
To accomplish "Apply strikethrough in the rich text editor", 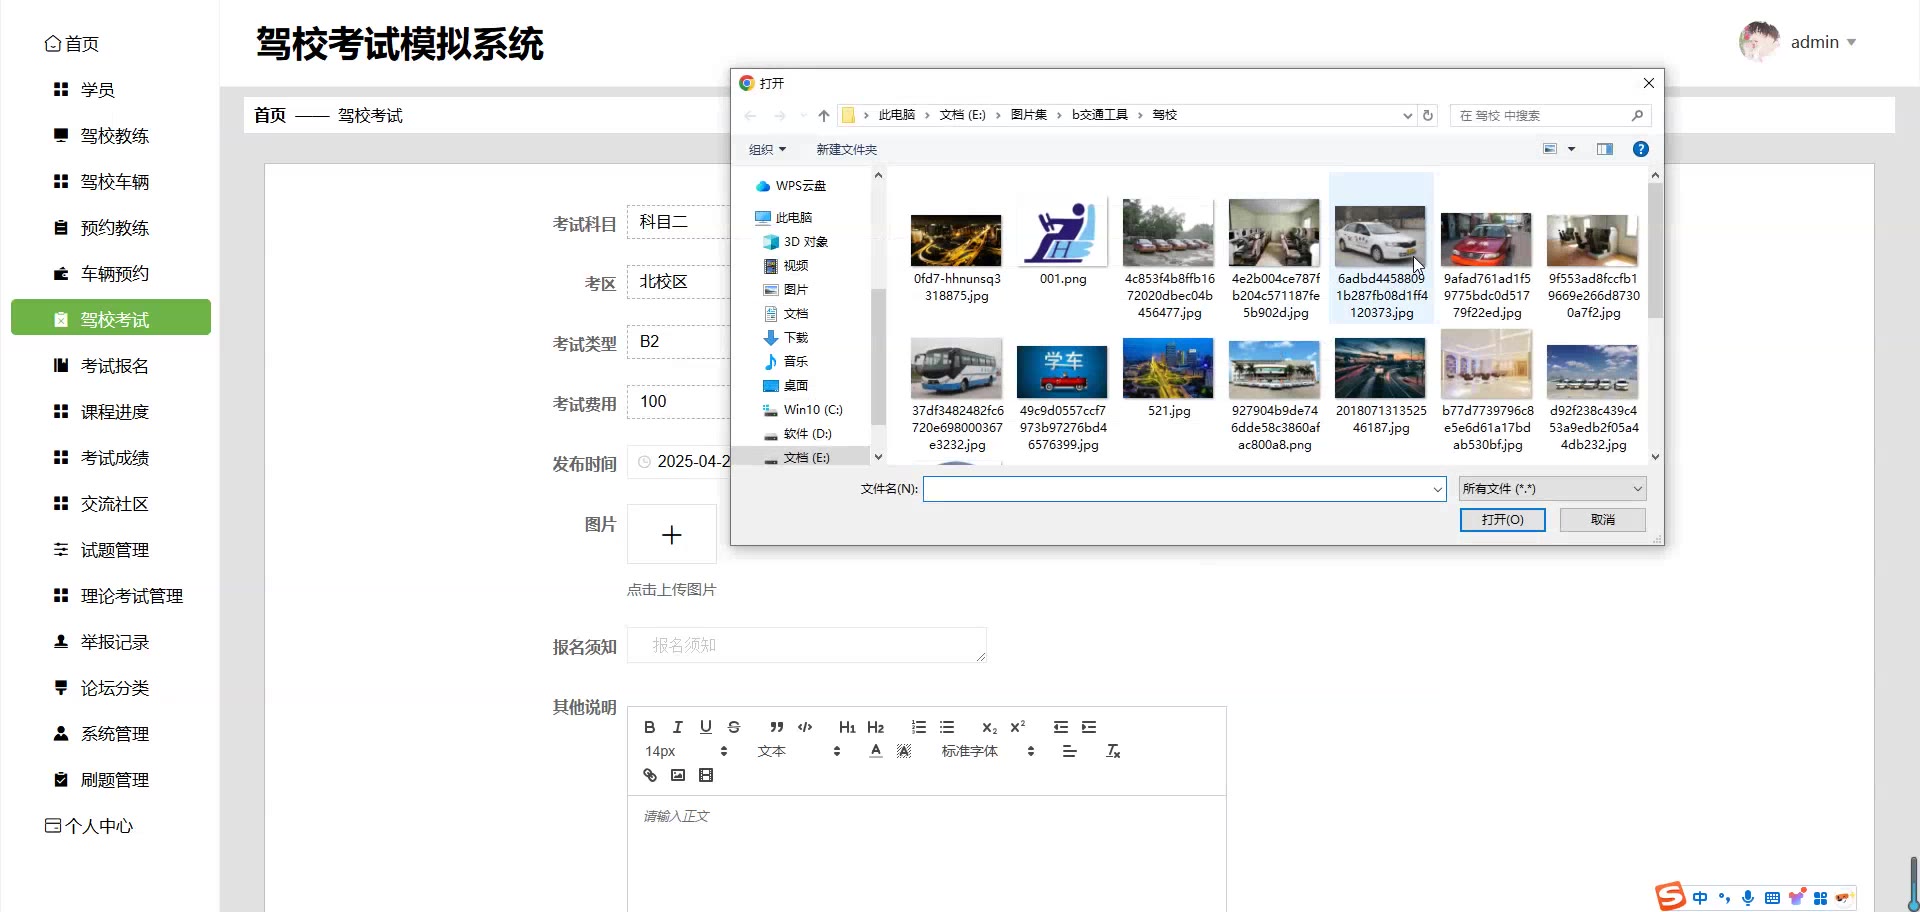I will [734, 727].
